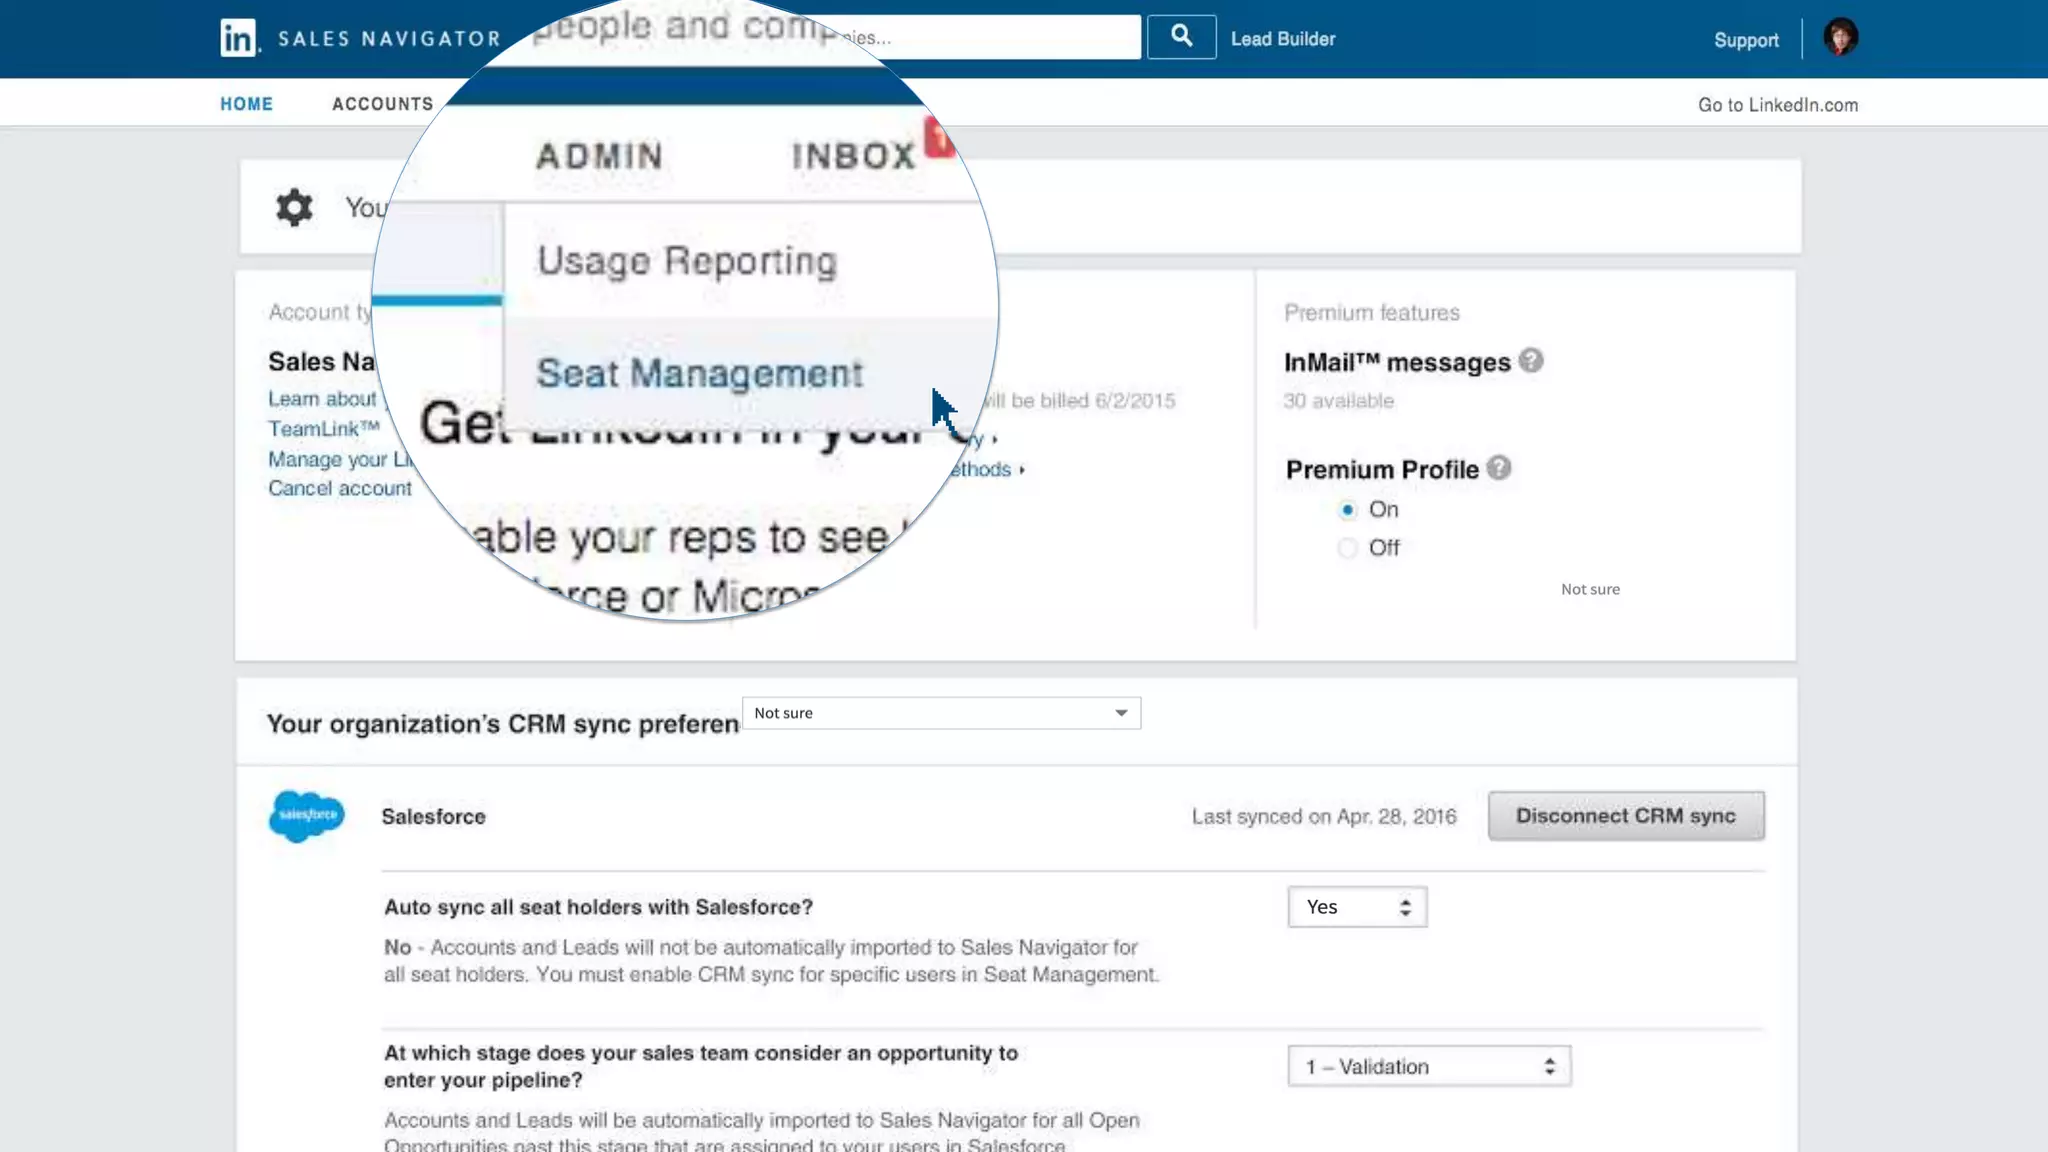Screen dimensions: 2048x1152
Task: Open the 1 – Validation stage dropdown
Action: [1428, 1066]
